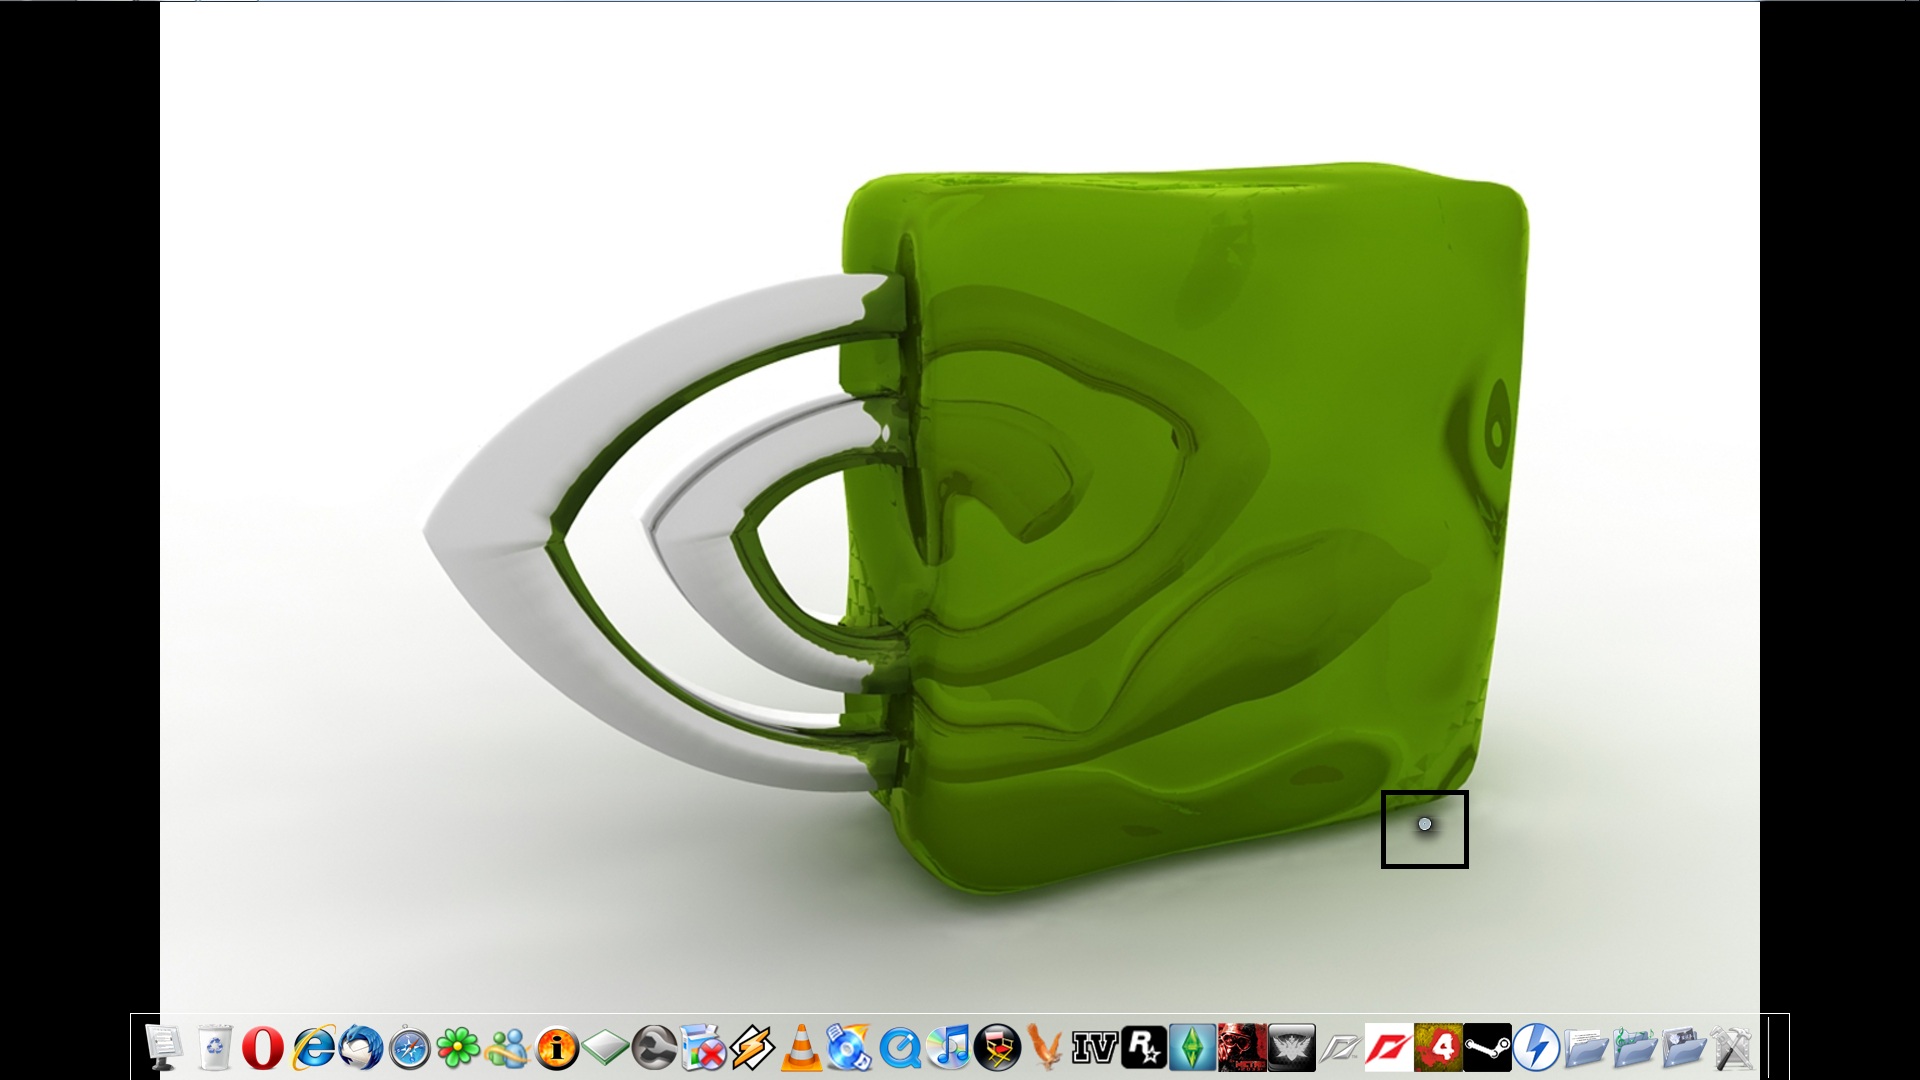
Task: Launch Winamp lightning bolt icon
Action: point(752,1047)
